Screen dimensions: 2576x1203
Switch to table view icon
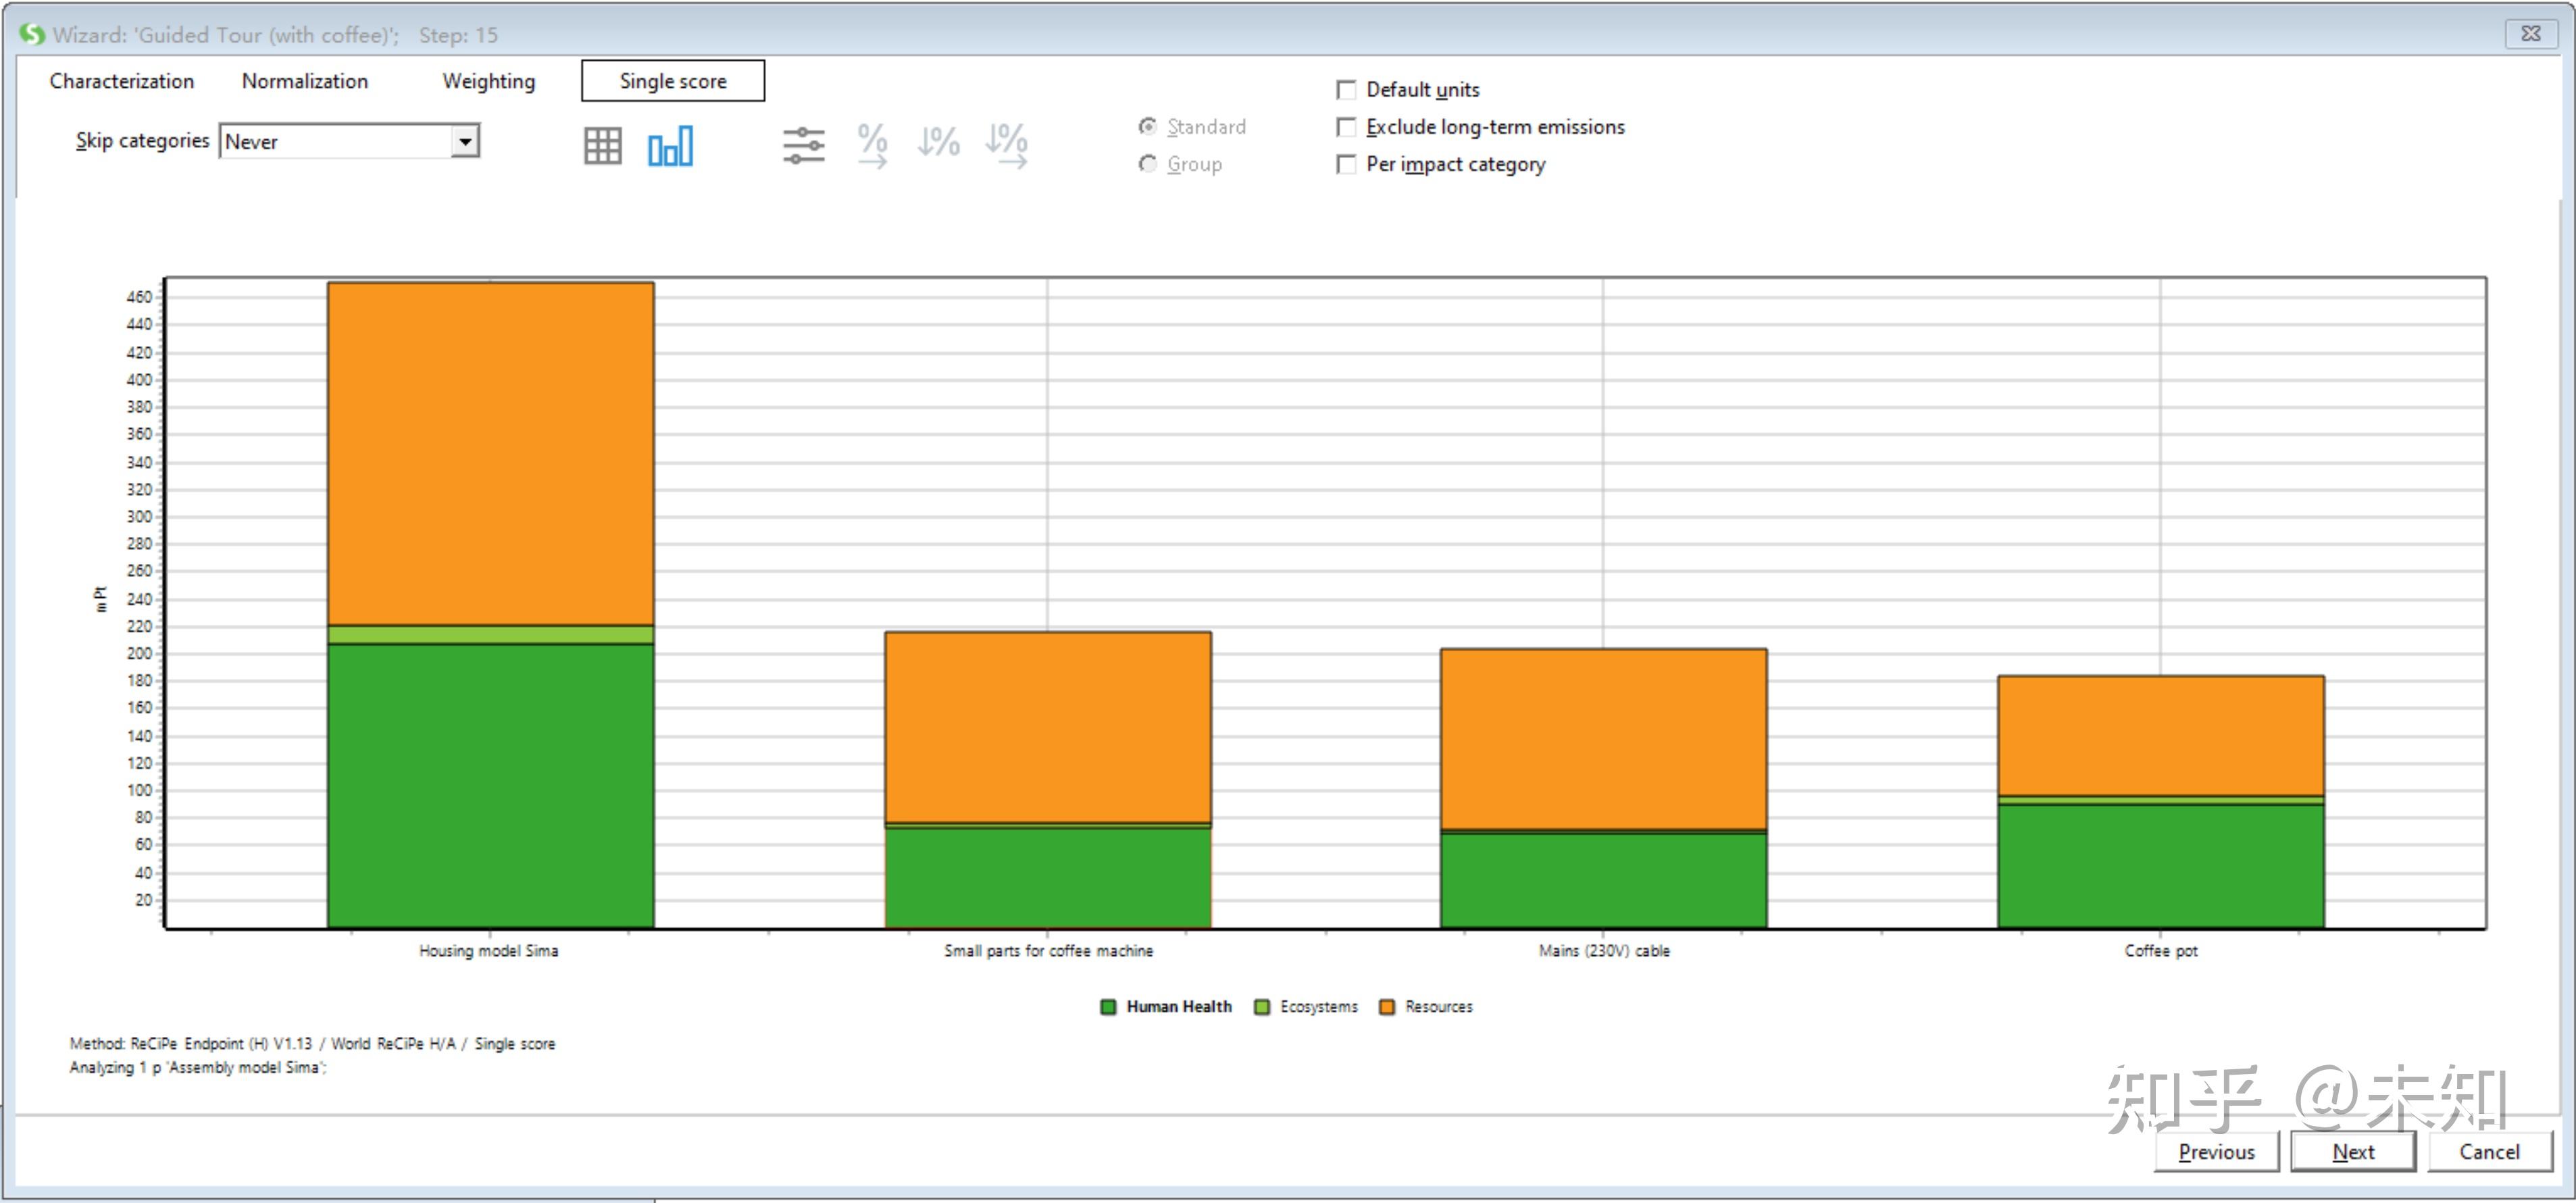click(602, 146)
